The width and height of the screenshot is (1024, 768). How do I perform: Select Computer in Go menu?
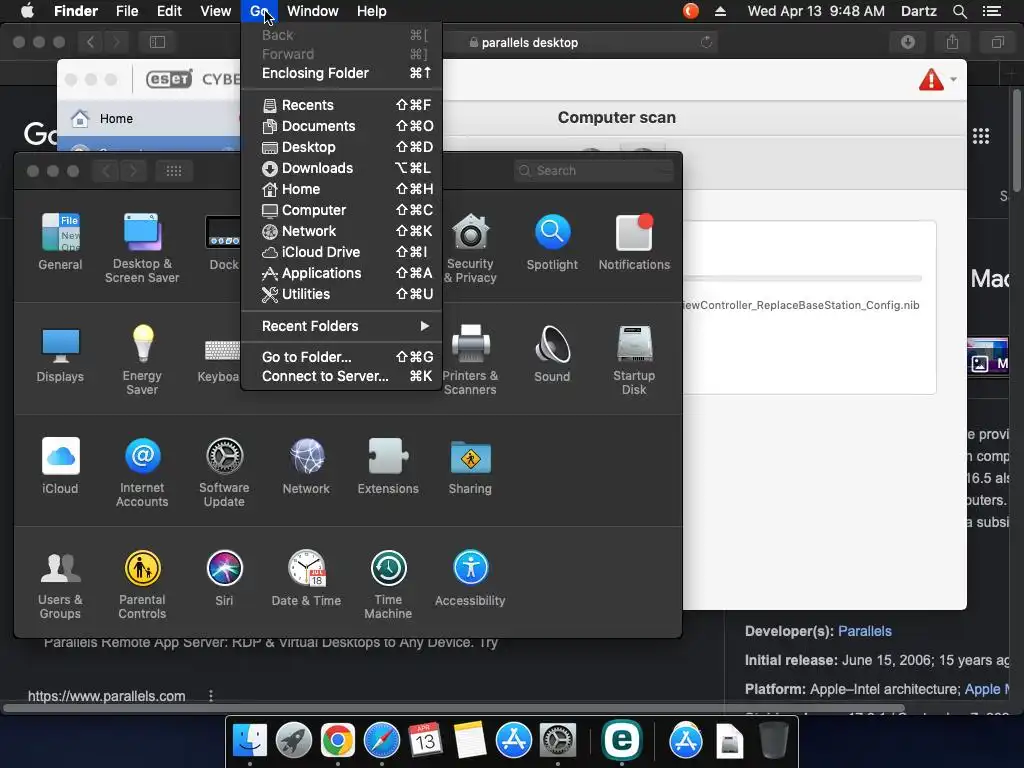click(342, 210)
